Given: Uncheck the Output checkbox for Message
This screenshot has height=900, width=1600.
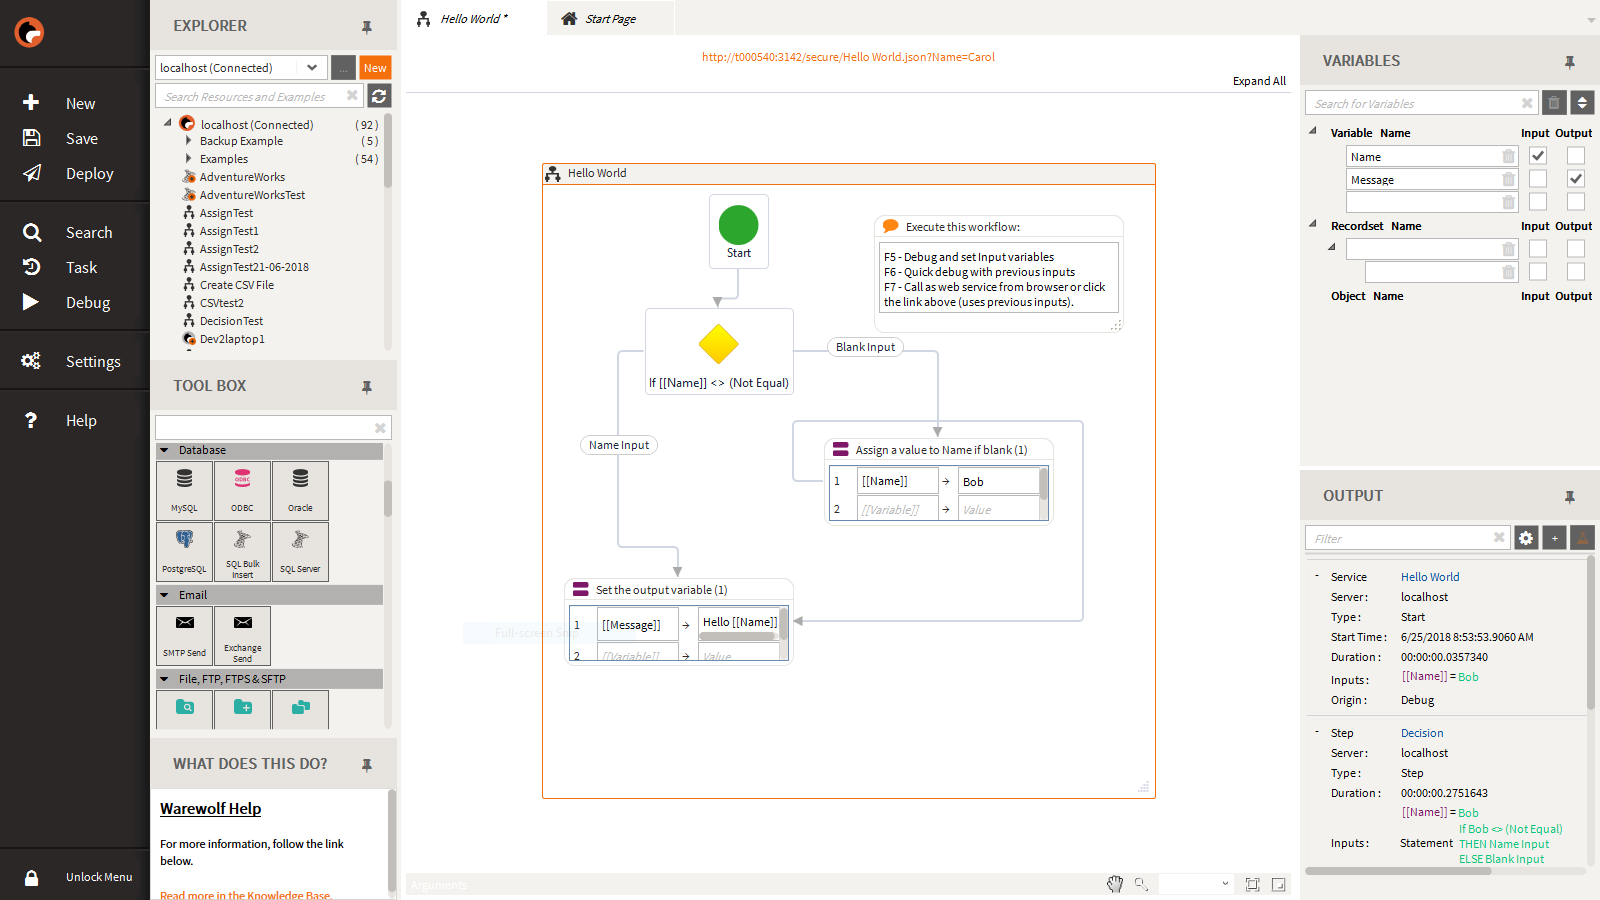Looking at the screenshot, I should coord(1576,179).
